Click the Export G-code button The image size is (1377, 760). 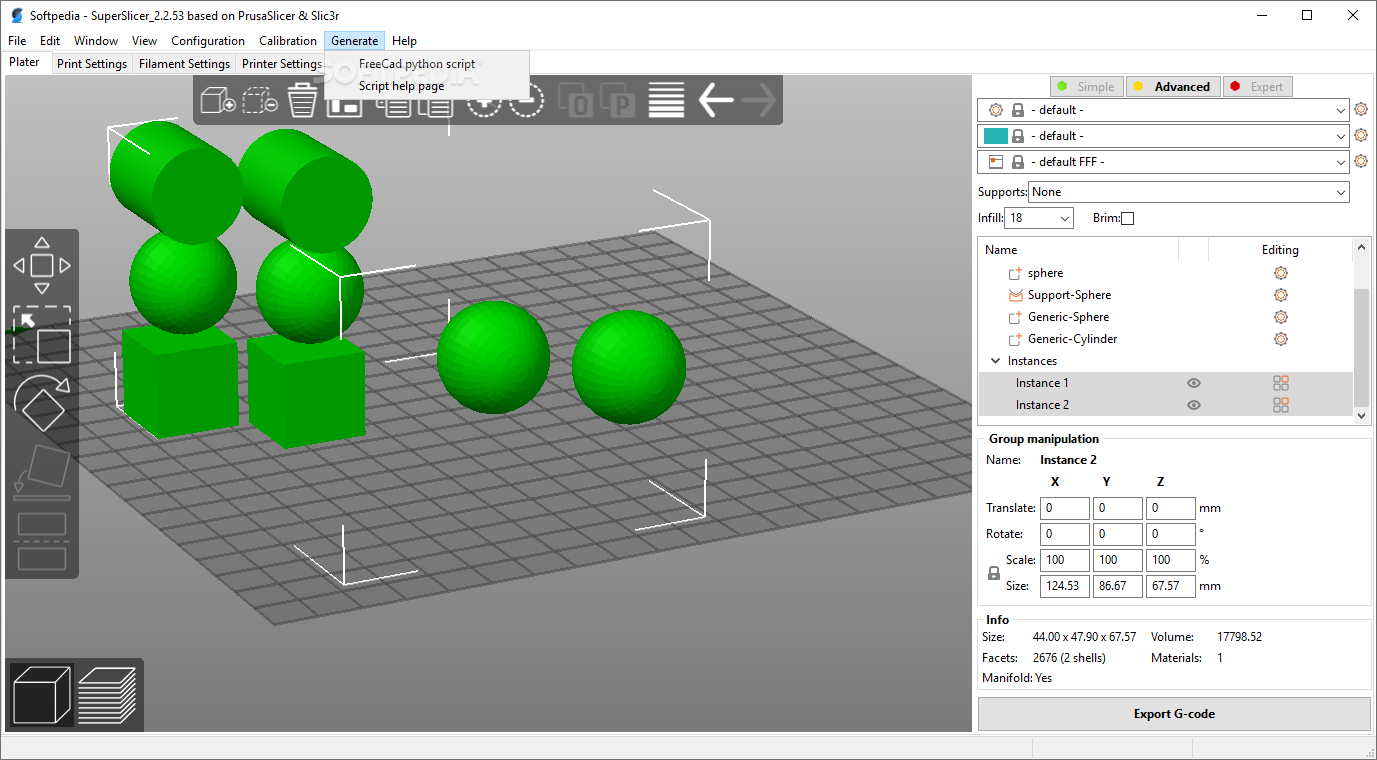click(x=1174, y=714)
